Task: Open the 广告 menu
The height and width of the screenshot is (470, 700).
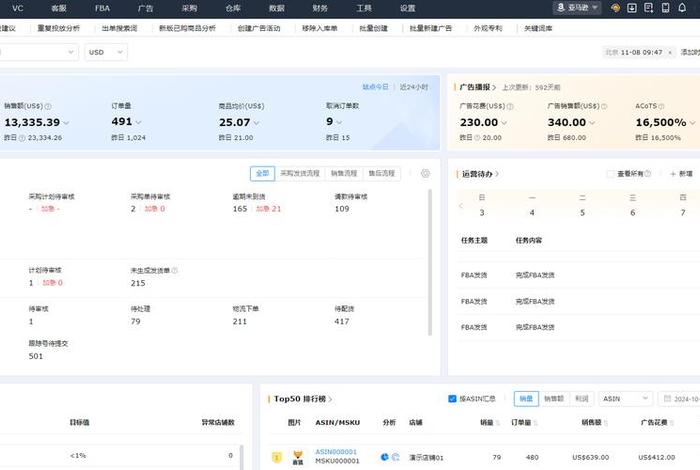Action: pos(146,8)
